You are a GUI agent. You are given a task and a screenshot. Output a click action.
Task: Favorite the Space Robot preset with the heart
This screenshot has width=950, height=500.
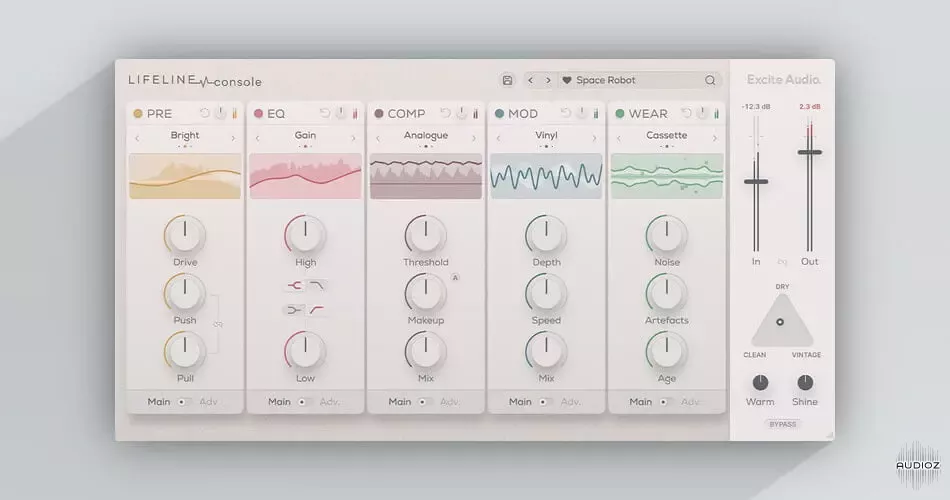pos(566,80)
